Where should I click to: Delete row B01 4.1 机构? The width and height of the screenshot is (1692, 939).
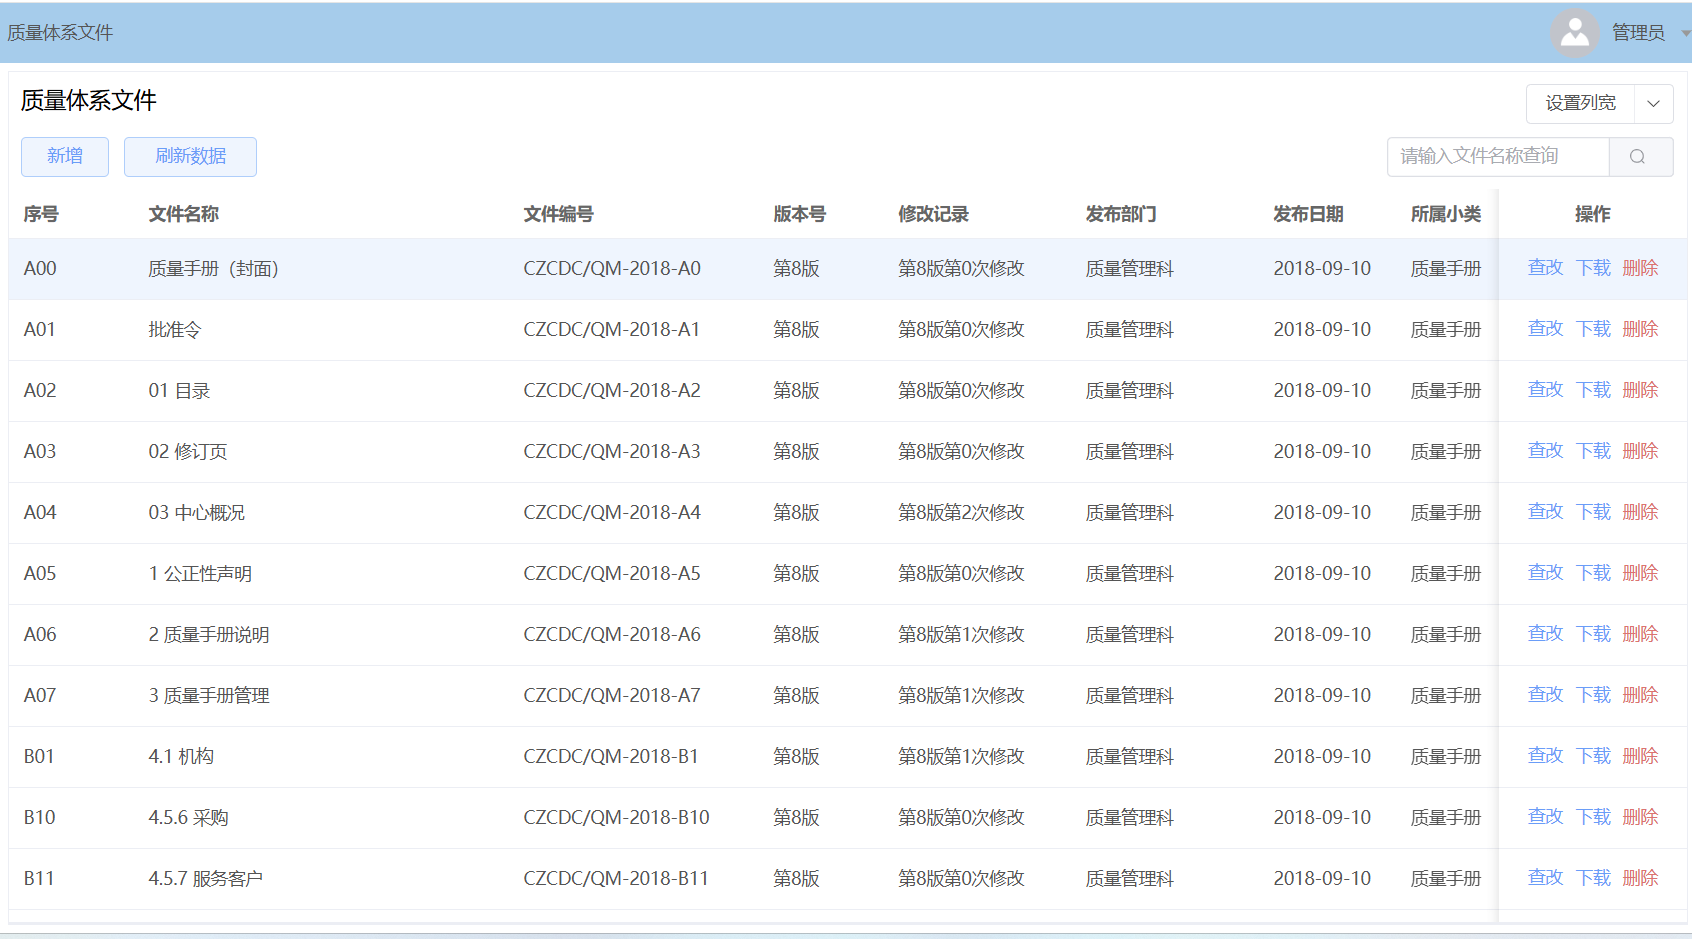[x=1640, y=756]
